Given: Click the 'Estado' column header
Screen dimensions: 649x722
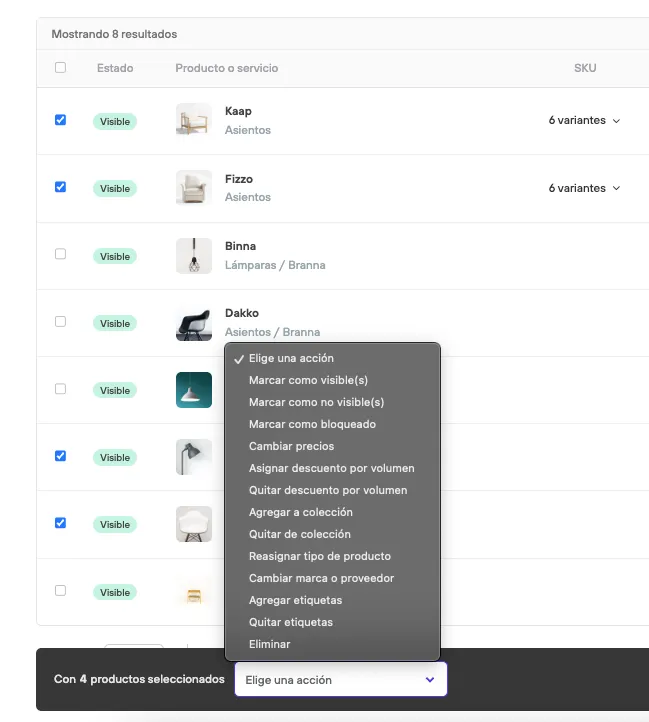Looking at the screenshot, I should click(x=115, y=68).
